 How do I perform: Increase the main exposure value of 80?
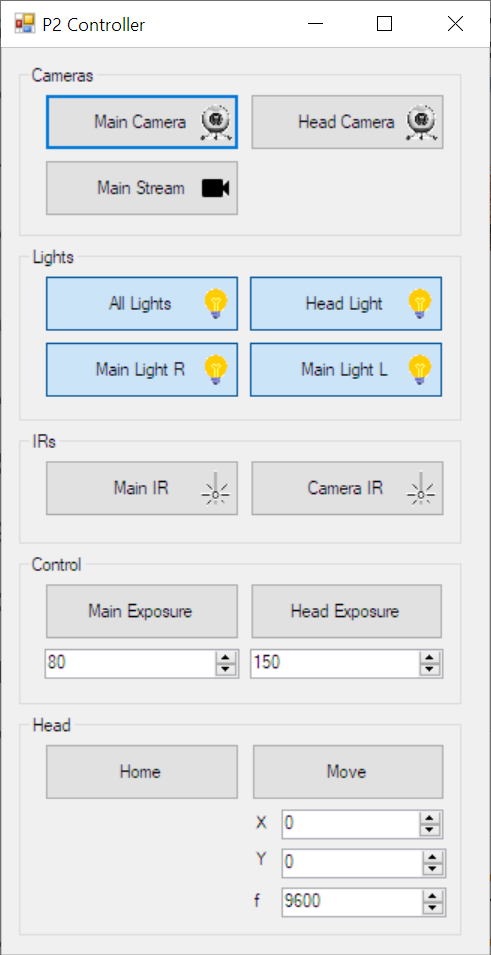(226, 657)
